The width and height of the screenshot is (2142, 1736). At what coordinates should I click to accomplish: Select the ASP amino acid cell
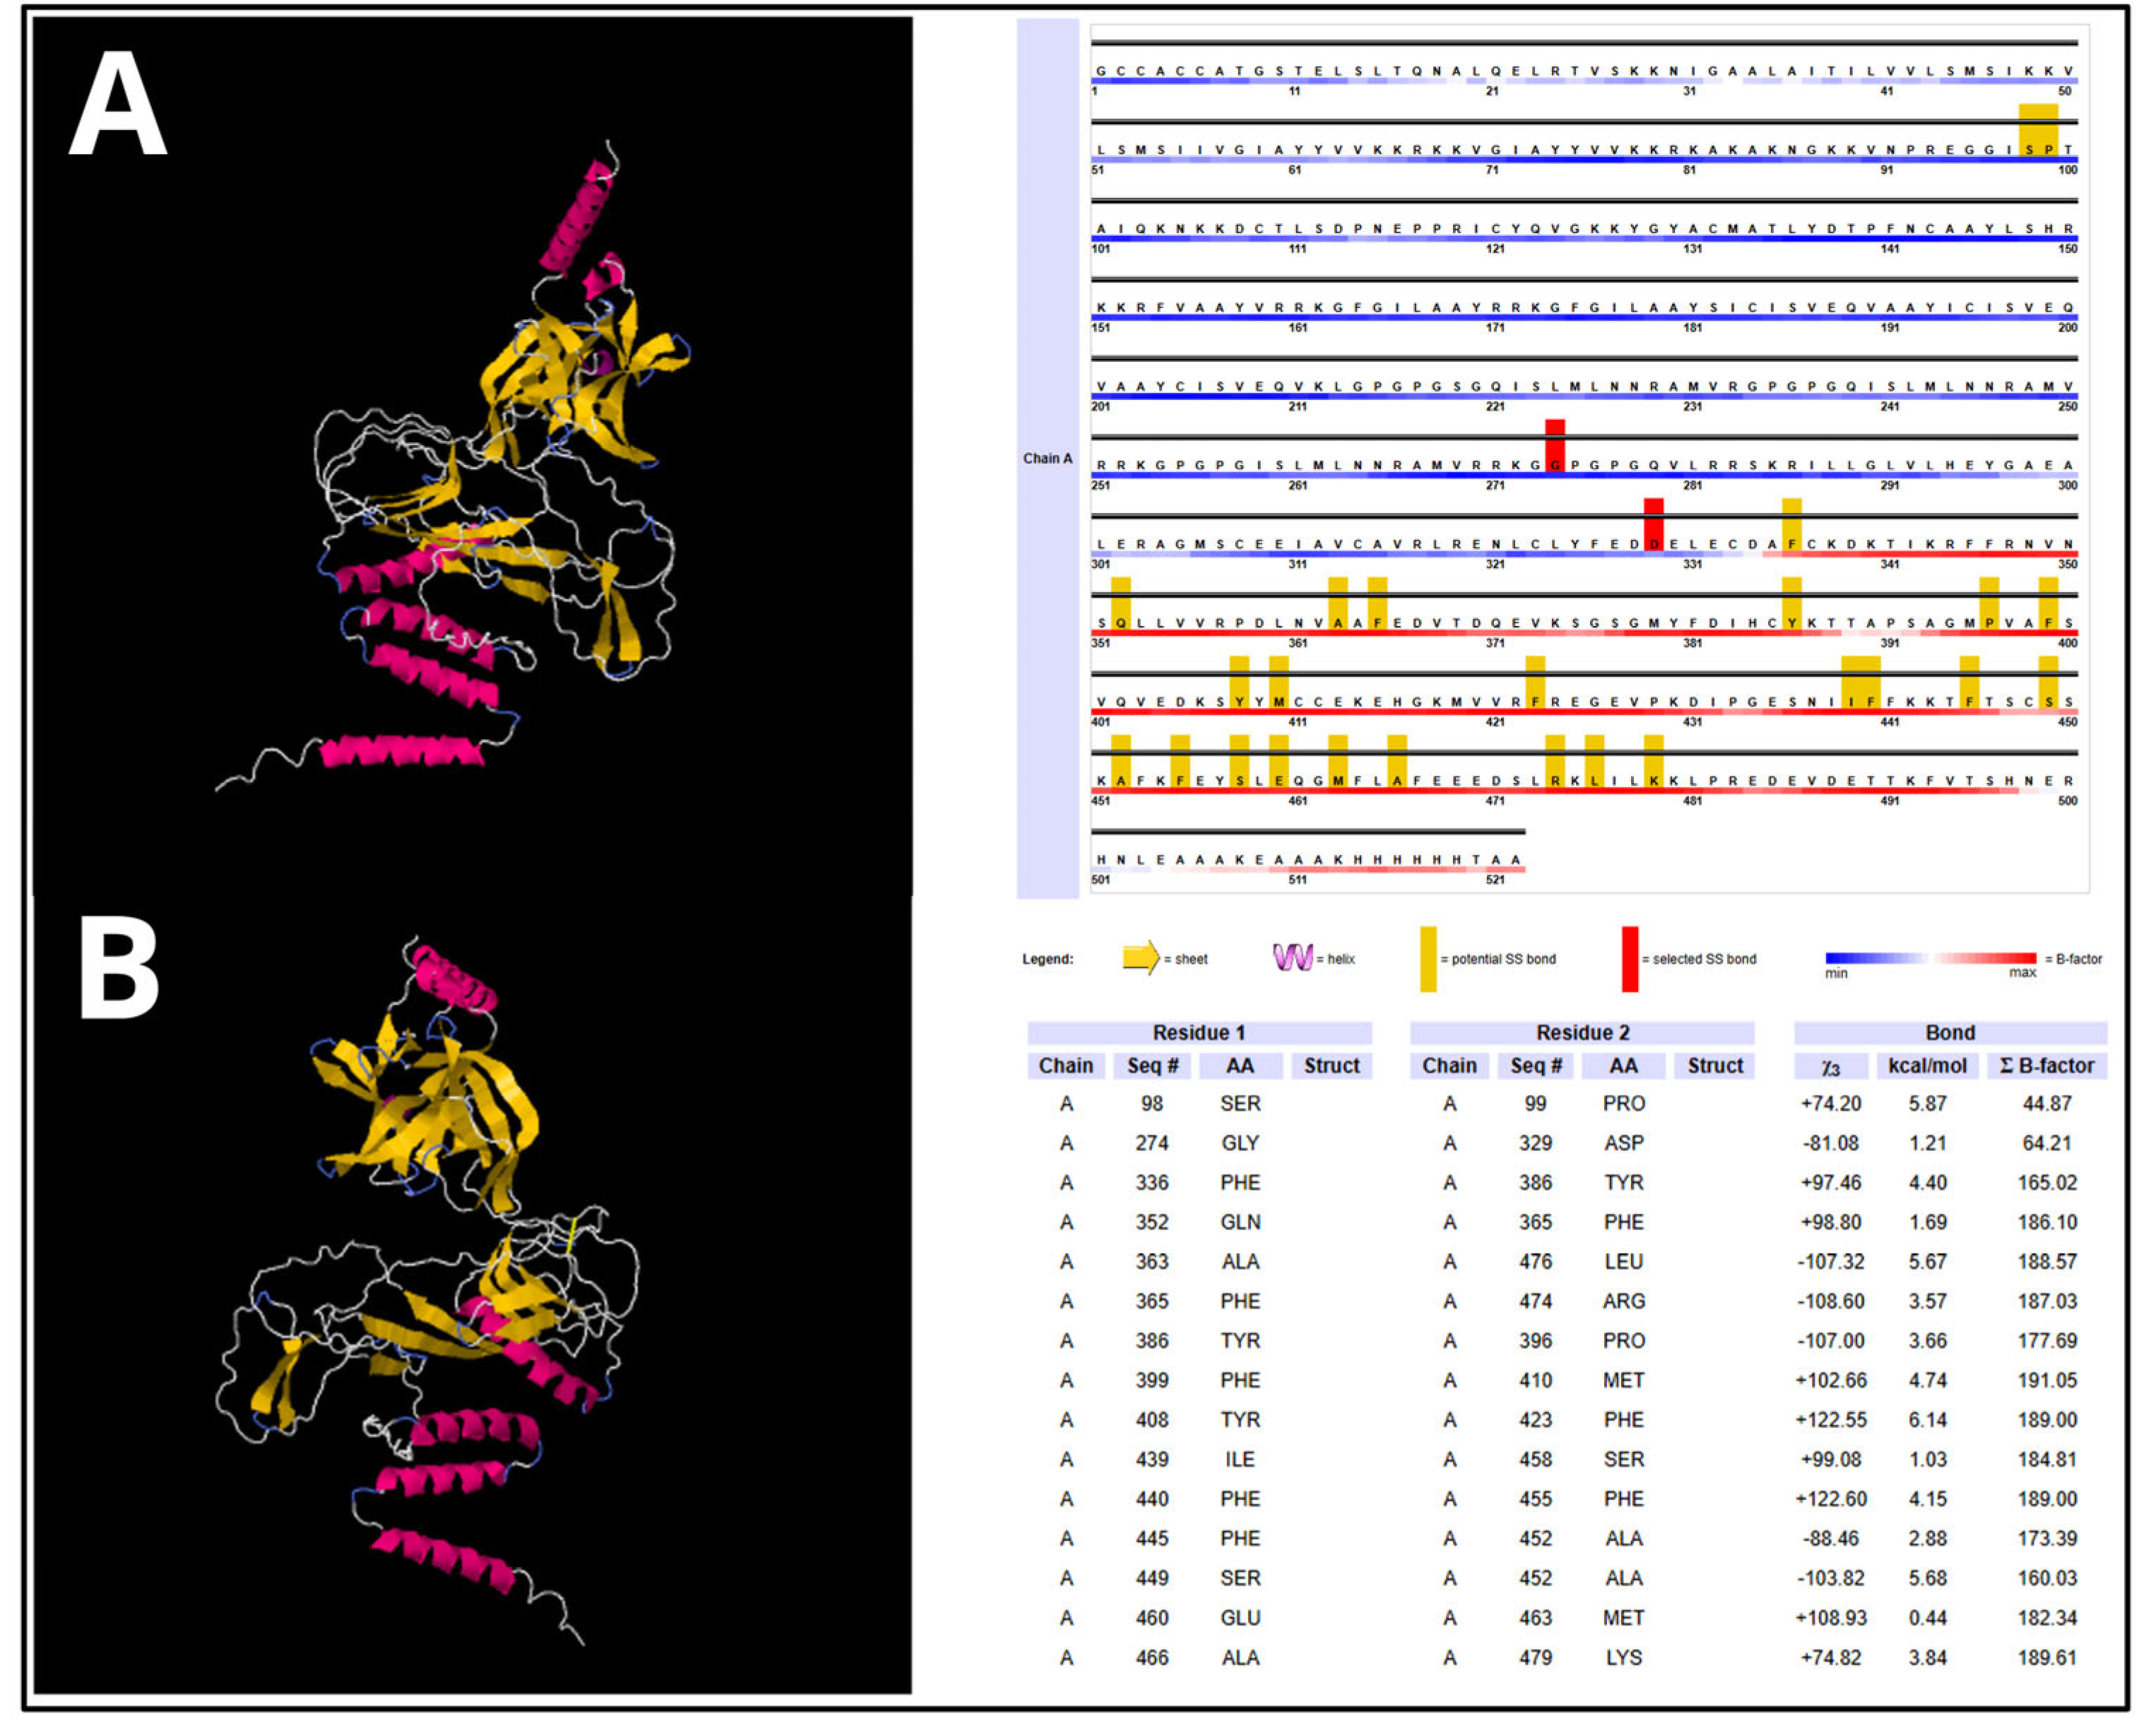[1623, 1143]
